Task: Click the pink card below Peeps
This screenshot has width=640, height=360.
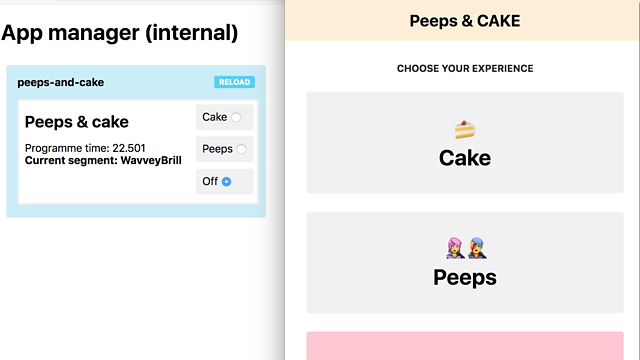Action: pos(465,346)
